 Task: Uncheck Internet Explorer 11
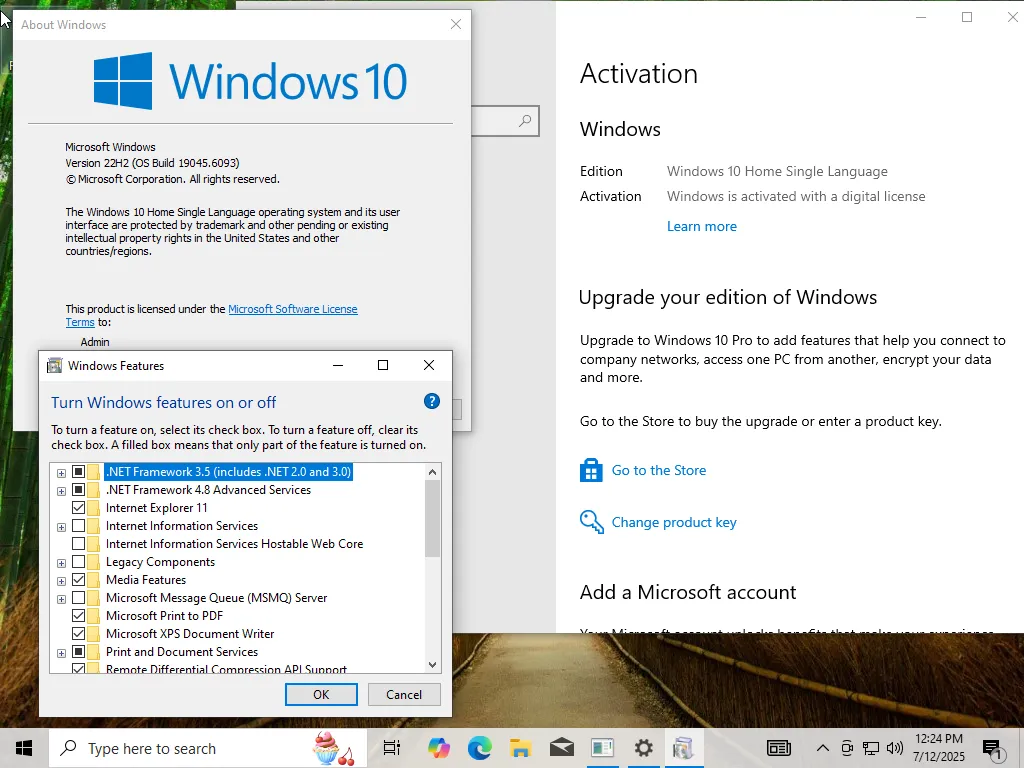click(x=78, y=507)
